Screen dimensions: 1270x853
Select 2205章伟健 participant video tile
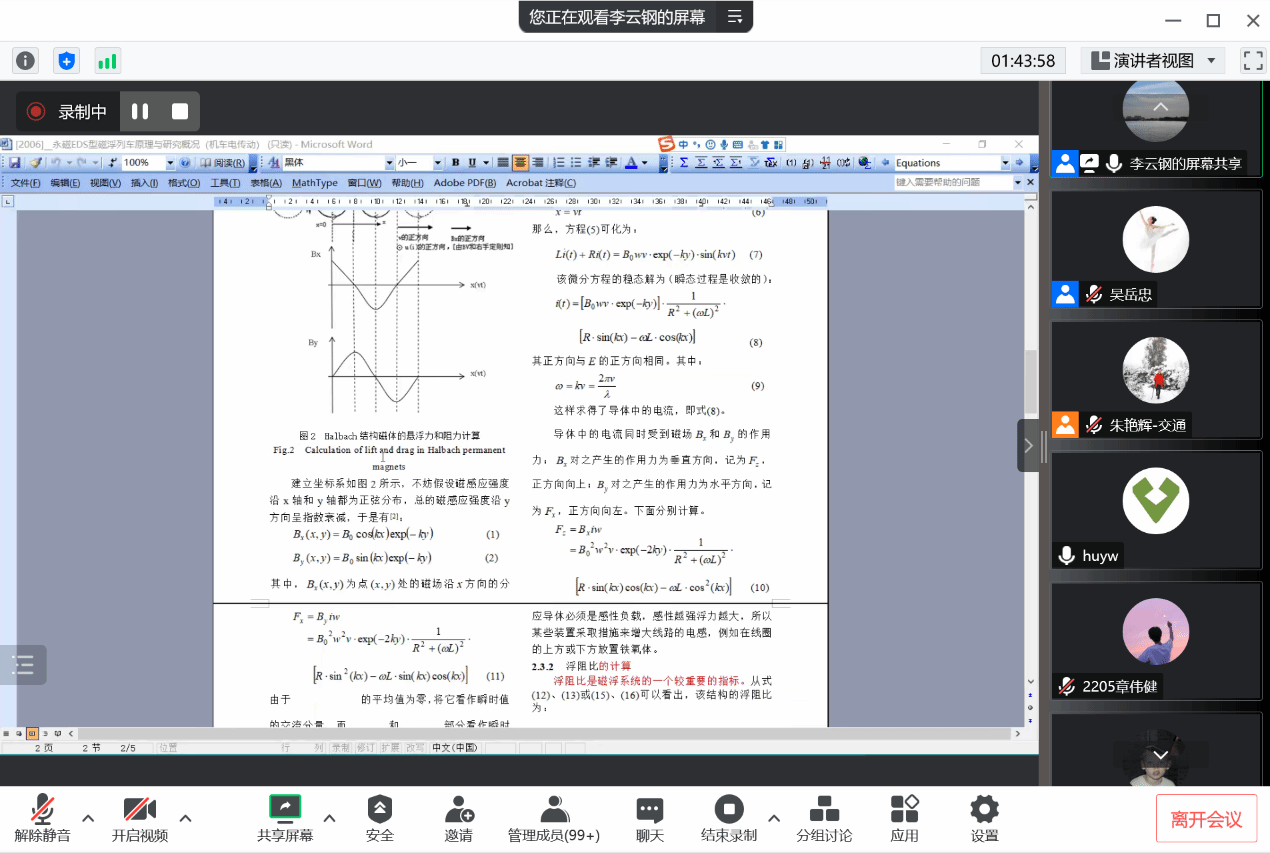[1156, 641]
